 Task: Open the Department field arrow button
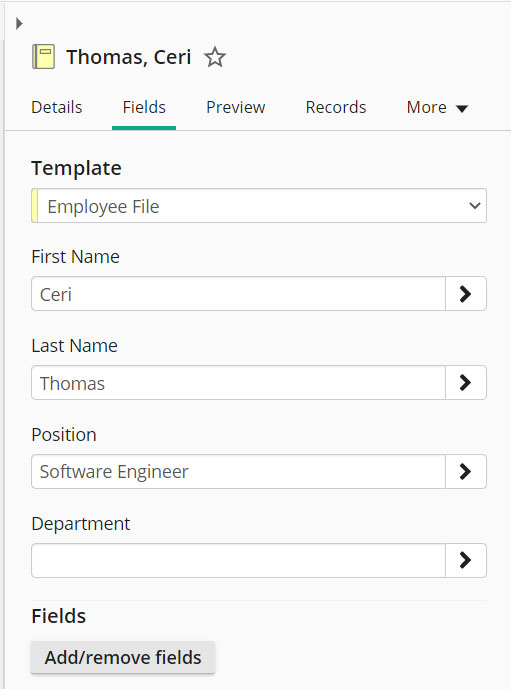(466, 560)
